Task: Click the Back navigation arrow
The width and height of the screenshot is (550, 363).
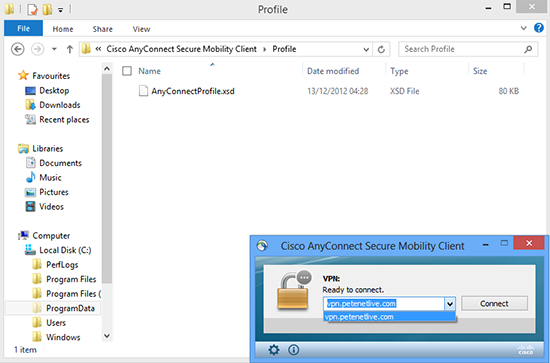Action: tap(18, 49)
